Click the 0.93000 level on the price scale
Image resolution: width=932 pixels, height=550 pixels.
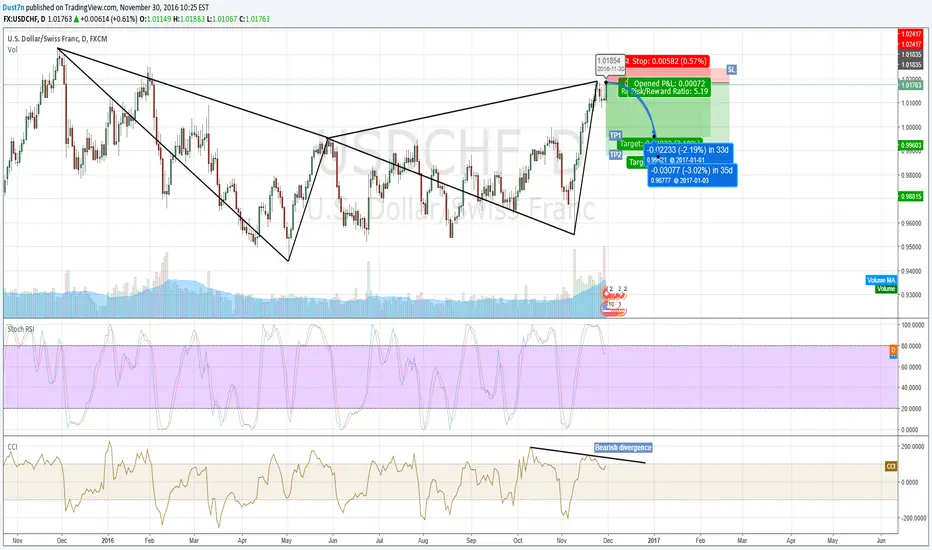click(911, 296)
